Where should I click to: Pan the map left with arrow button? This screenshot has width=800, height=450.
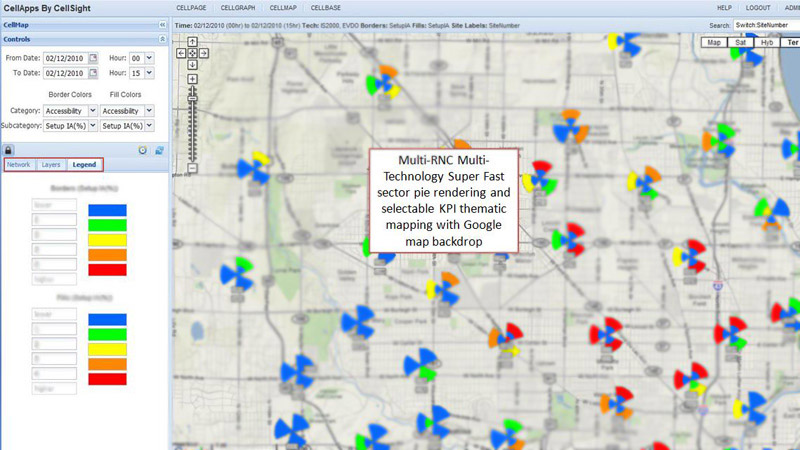pos(181,53)
